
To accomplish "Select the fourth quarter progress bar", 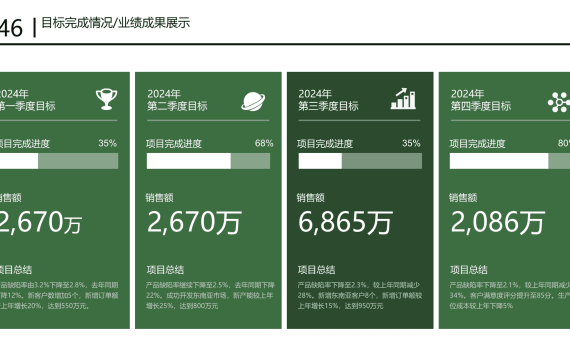I will (510, 161).
